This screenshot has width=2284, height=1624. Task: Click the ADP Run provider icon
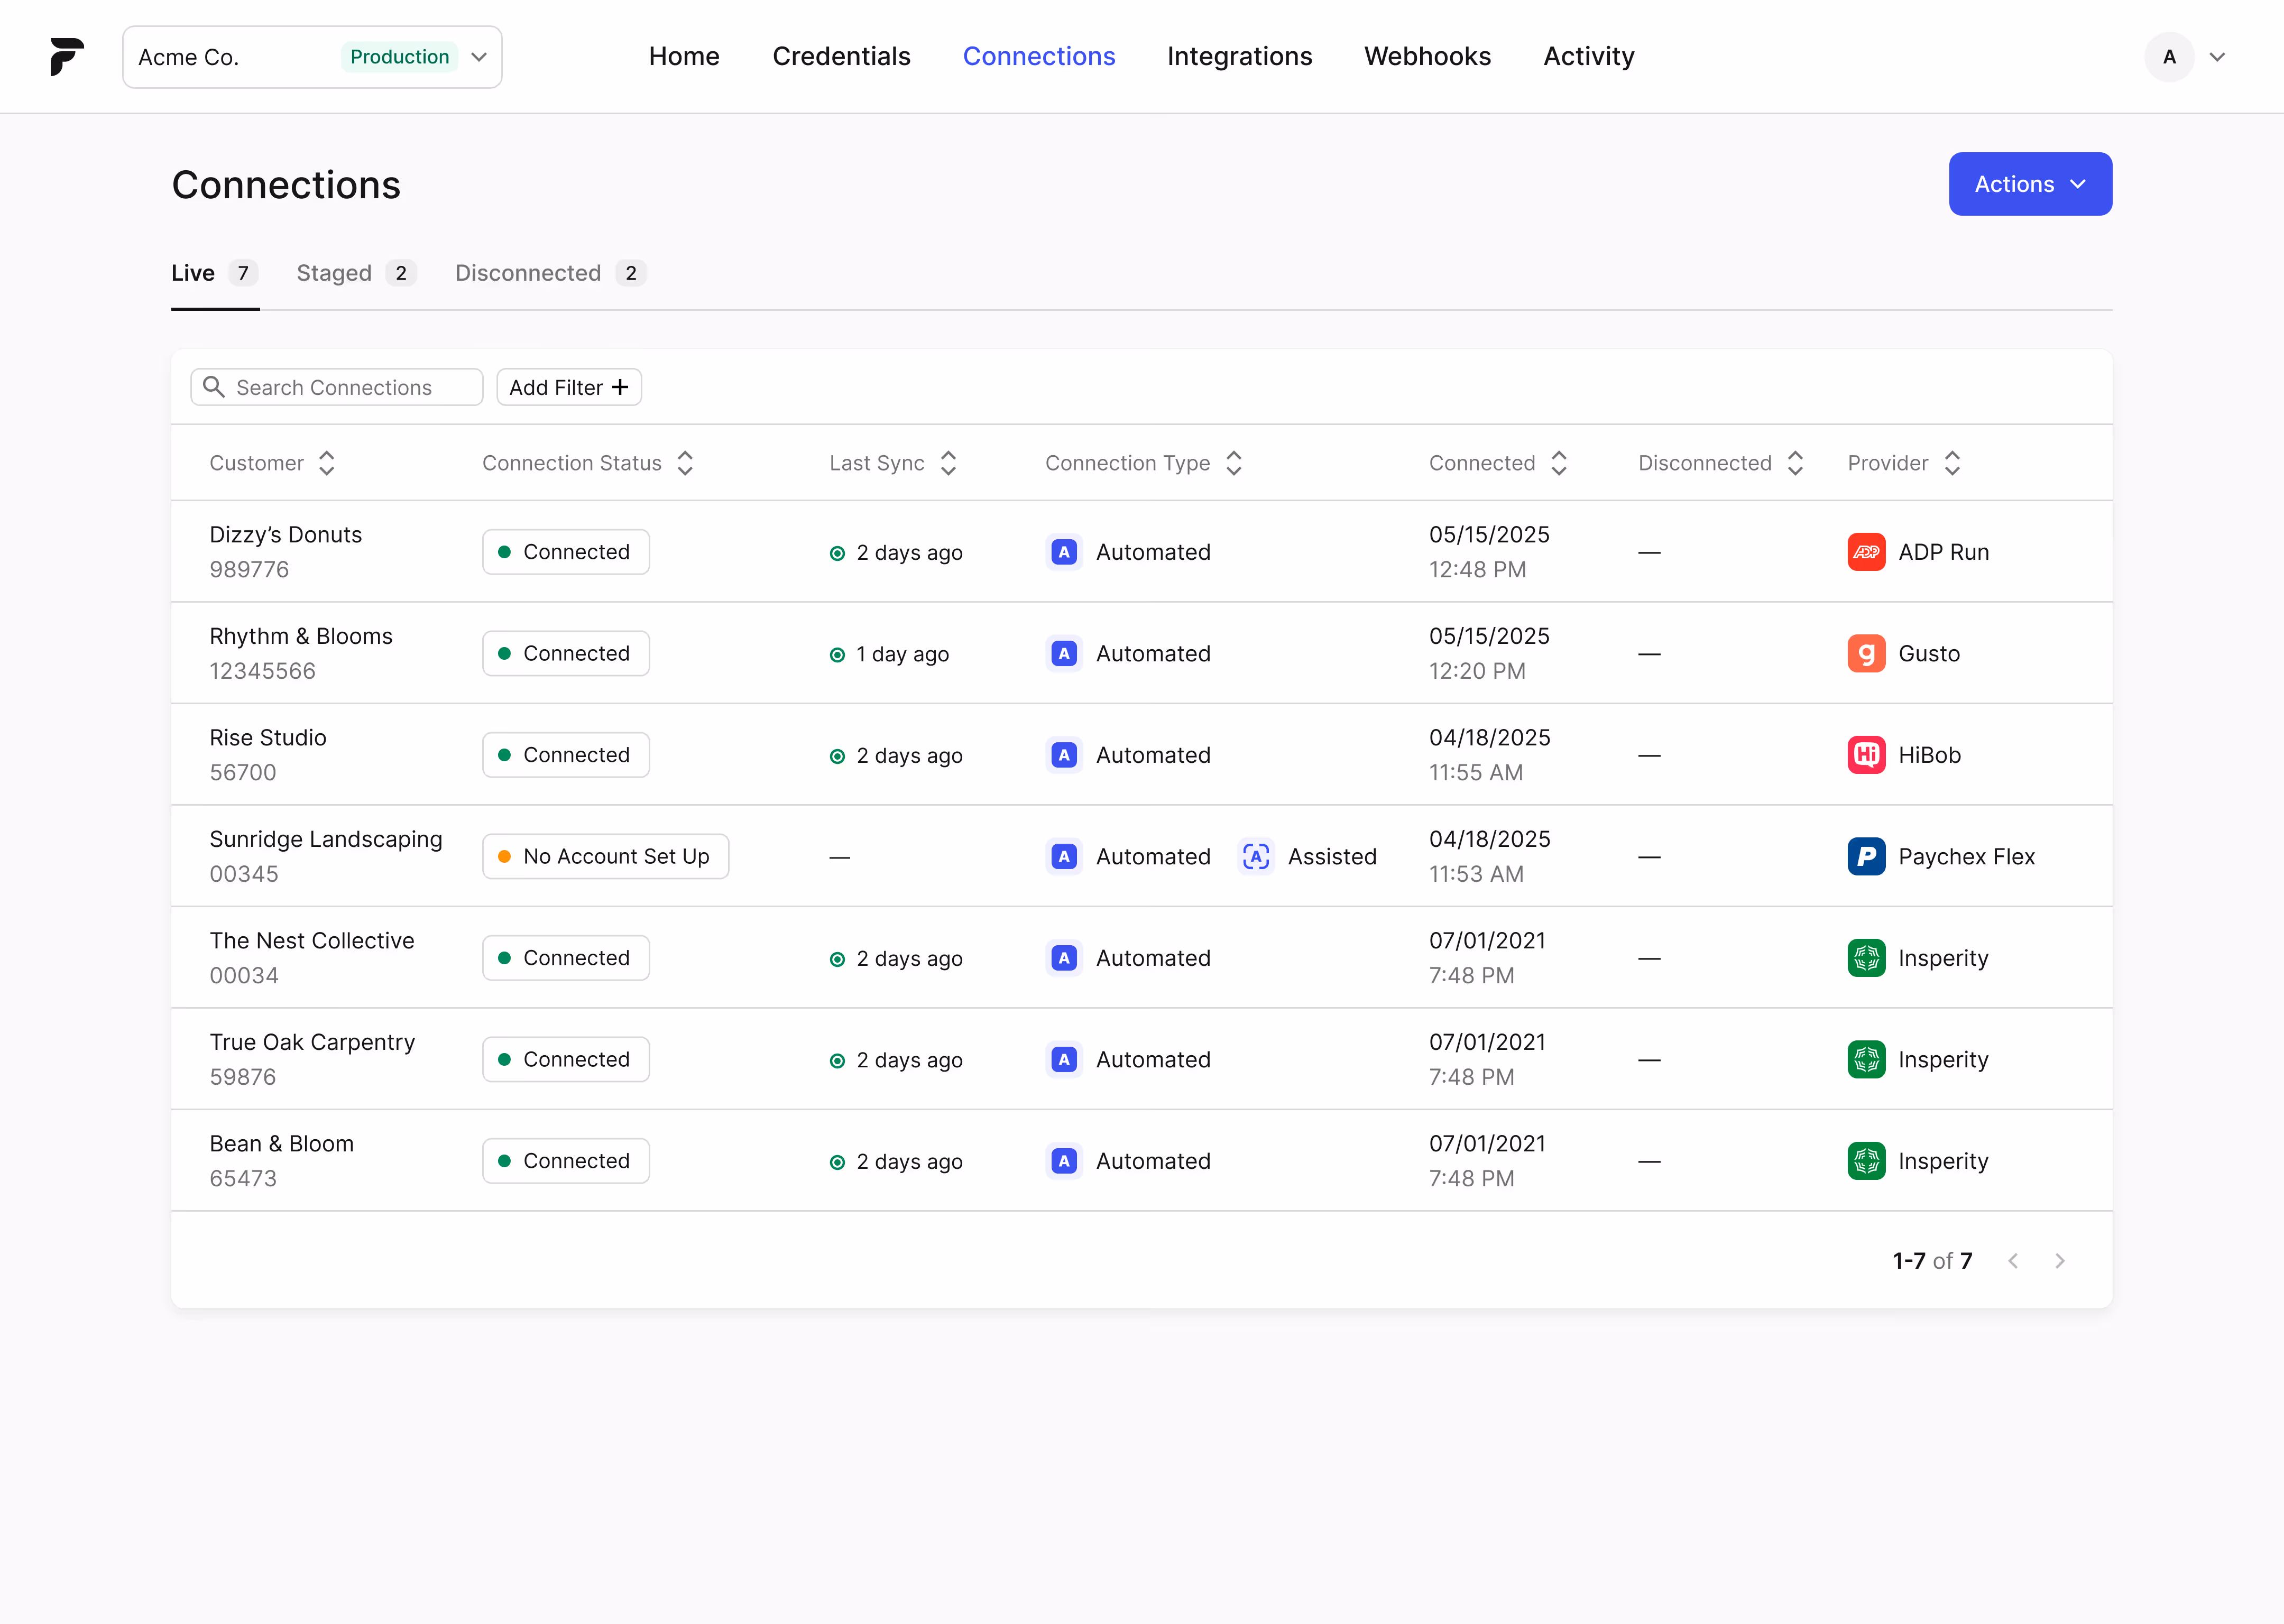[x=1866, y=551]
